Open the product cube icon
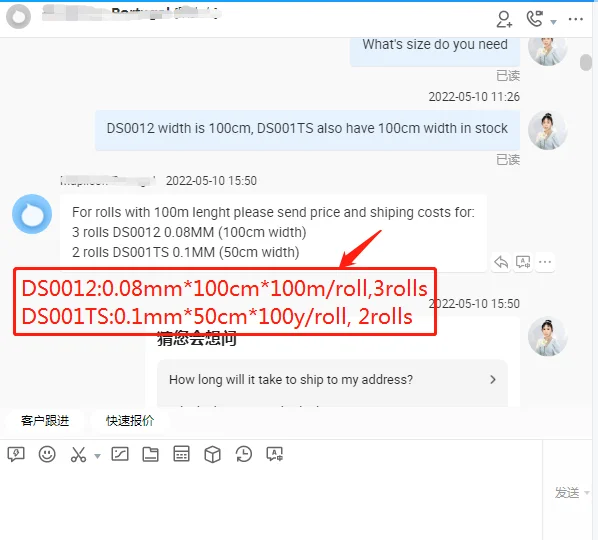 pyautogui.click(x=212, y=454)
